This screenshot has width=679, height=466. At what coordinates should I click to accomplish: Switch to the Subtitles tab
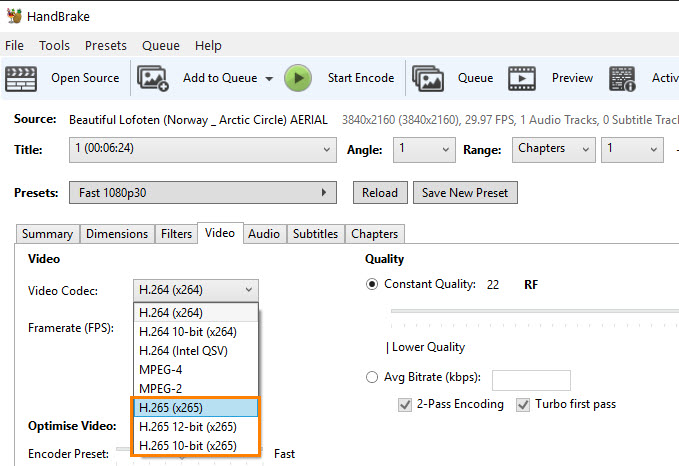pos(315,234)
